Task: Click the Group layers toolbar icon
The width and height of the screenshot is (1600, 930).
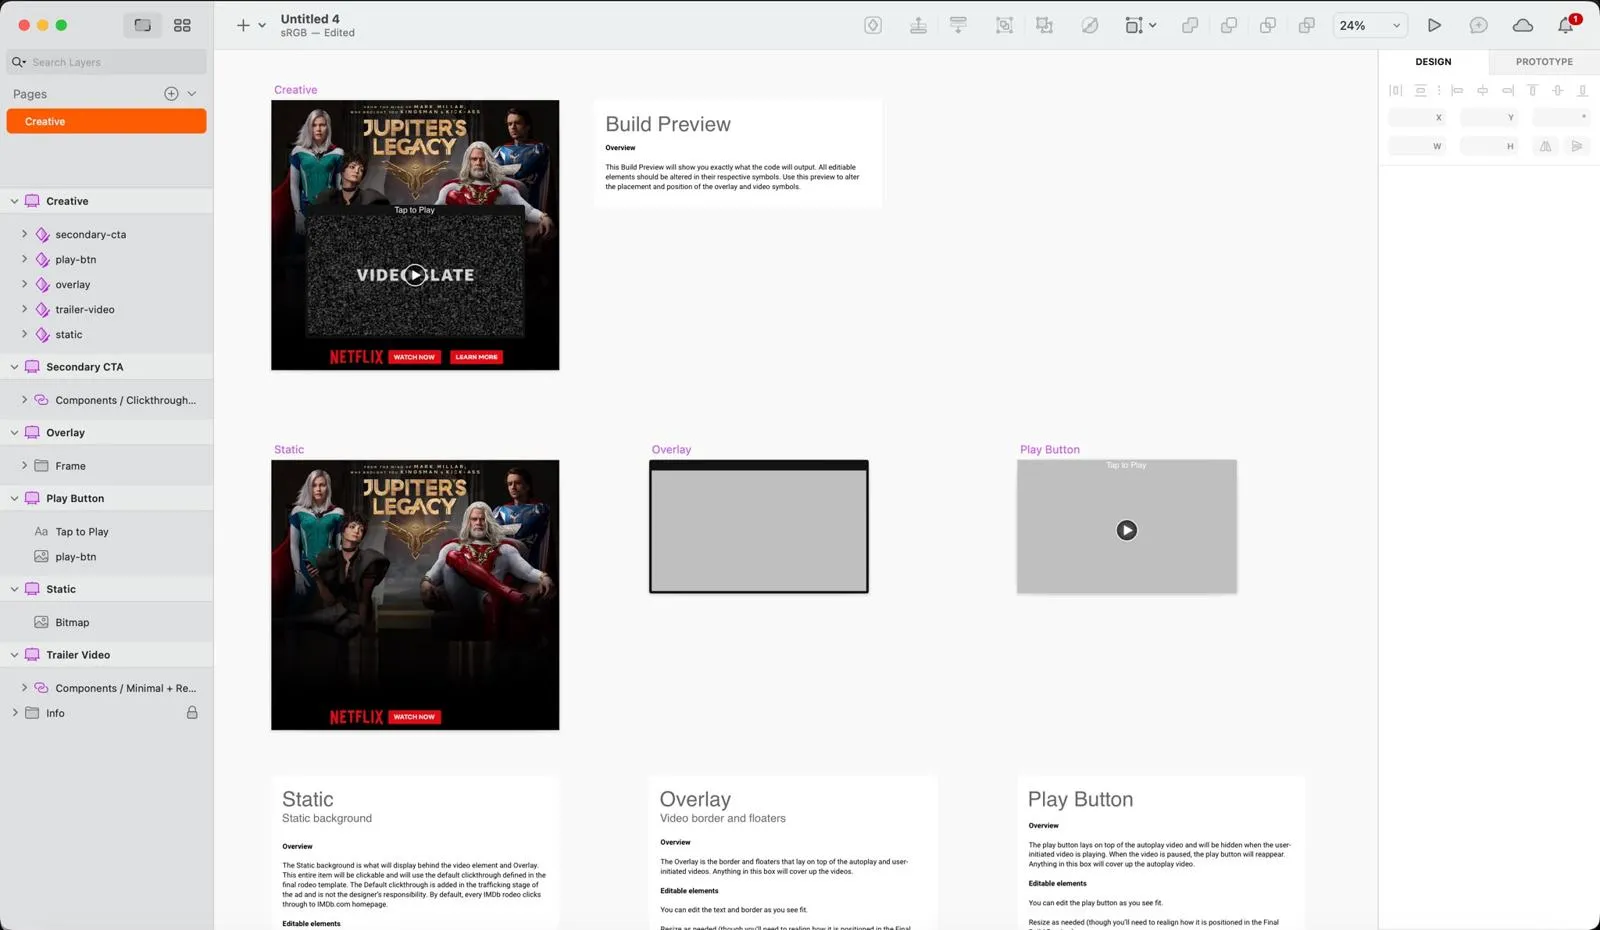Action: pyautogui.click(x=1004, y=25)
